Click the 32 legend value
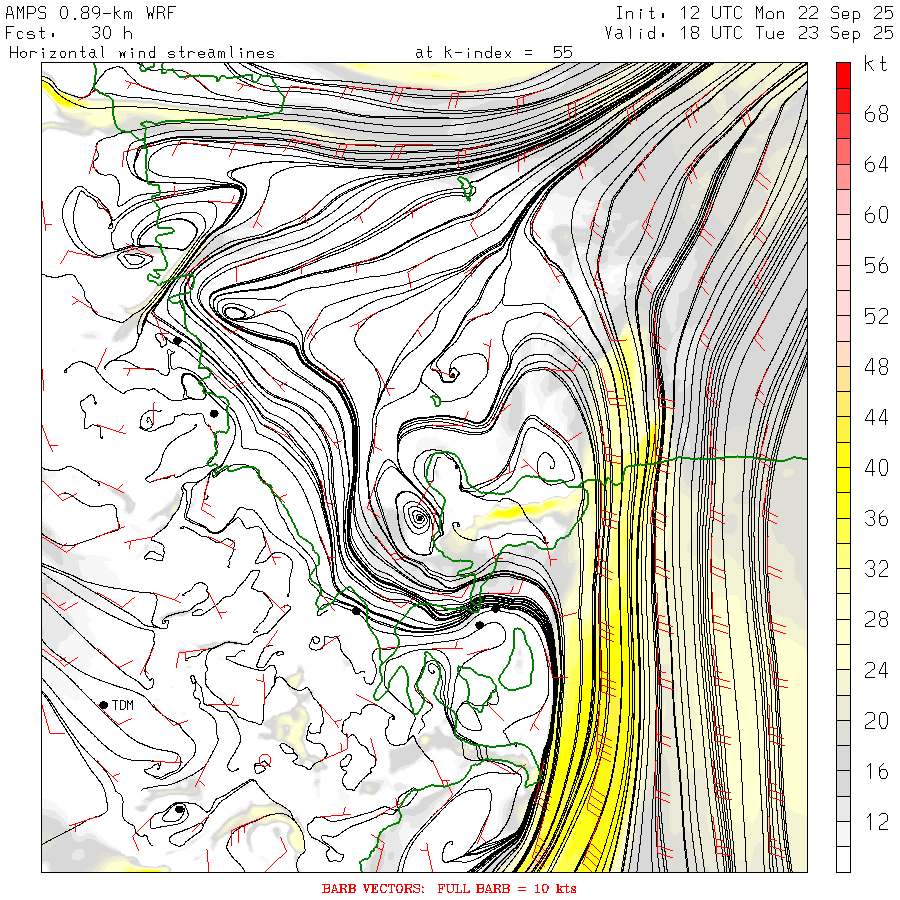This screenshot has height=900, width=900. [876, 569]
